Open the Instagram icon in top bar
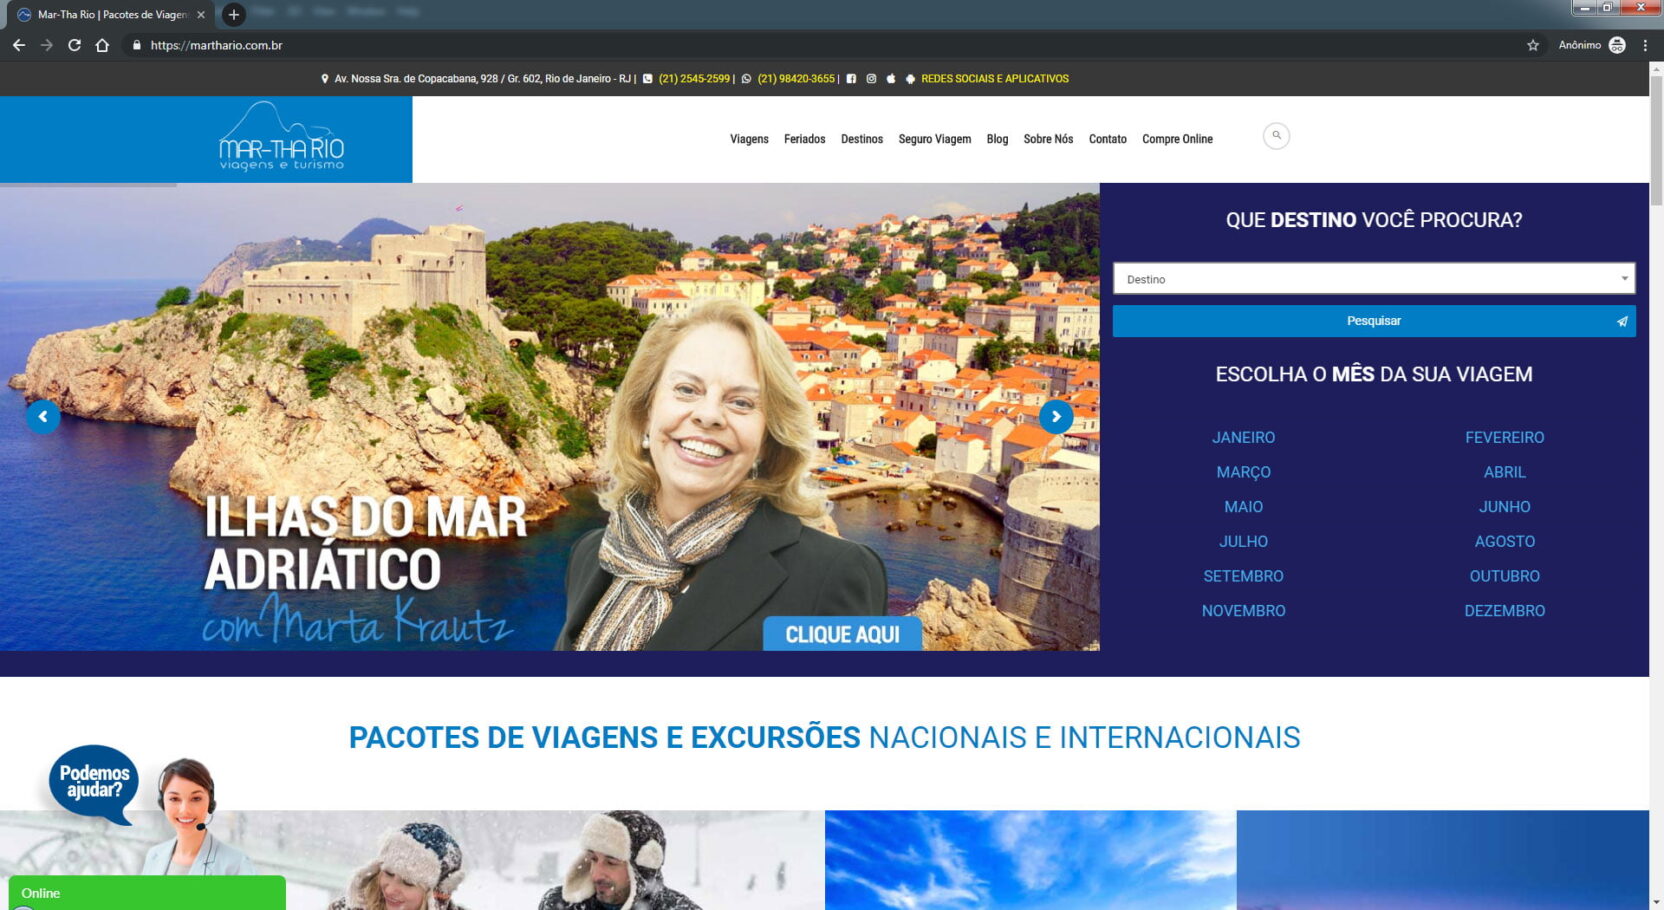Image resolution: width=1664 pixels, height=910 pixels. pyautogui.click(x=871, y=79)
